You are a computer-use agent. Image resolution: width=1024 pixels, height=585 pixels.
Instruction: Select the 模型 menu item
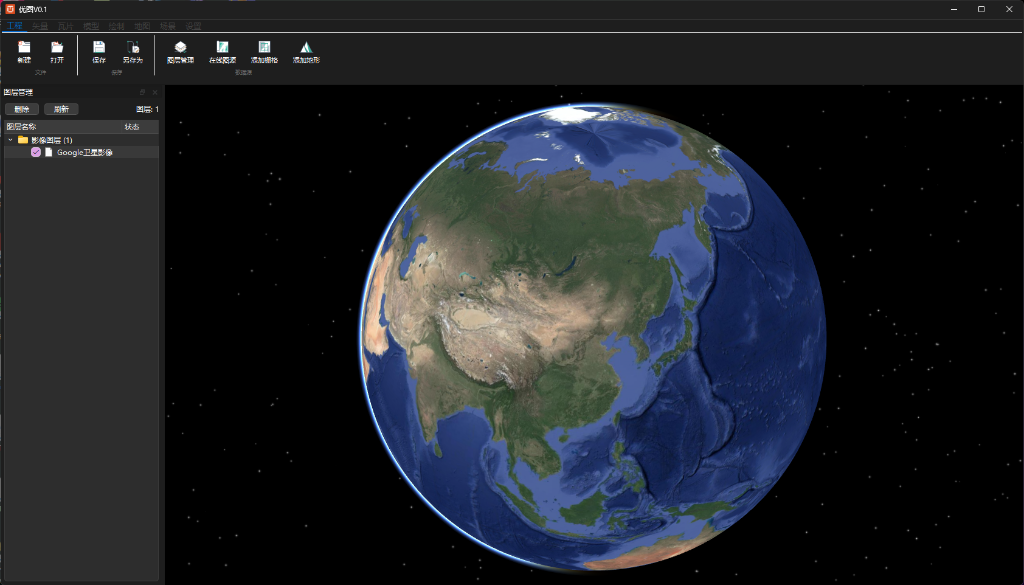tap(91, 26)
